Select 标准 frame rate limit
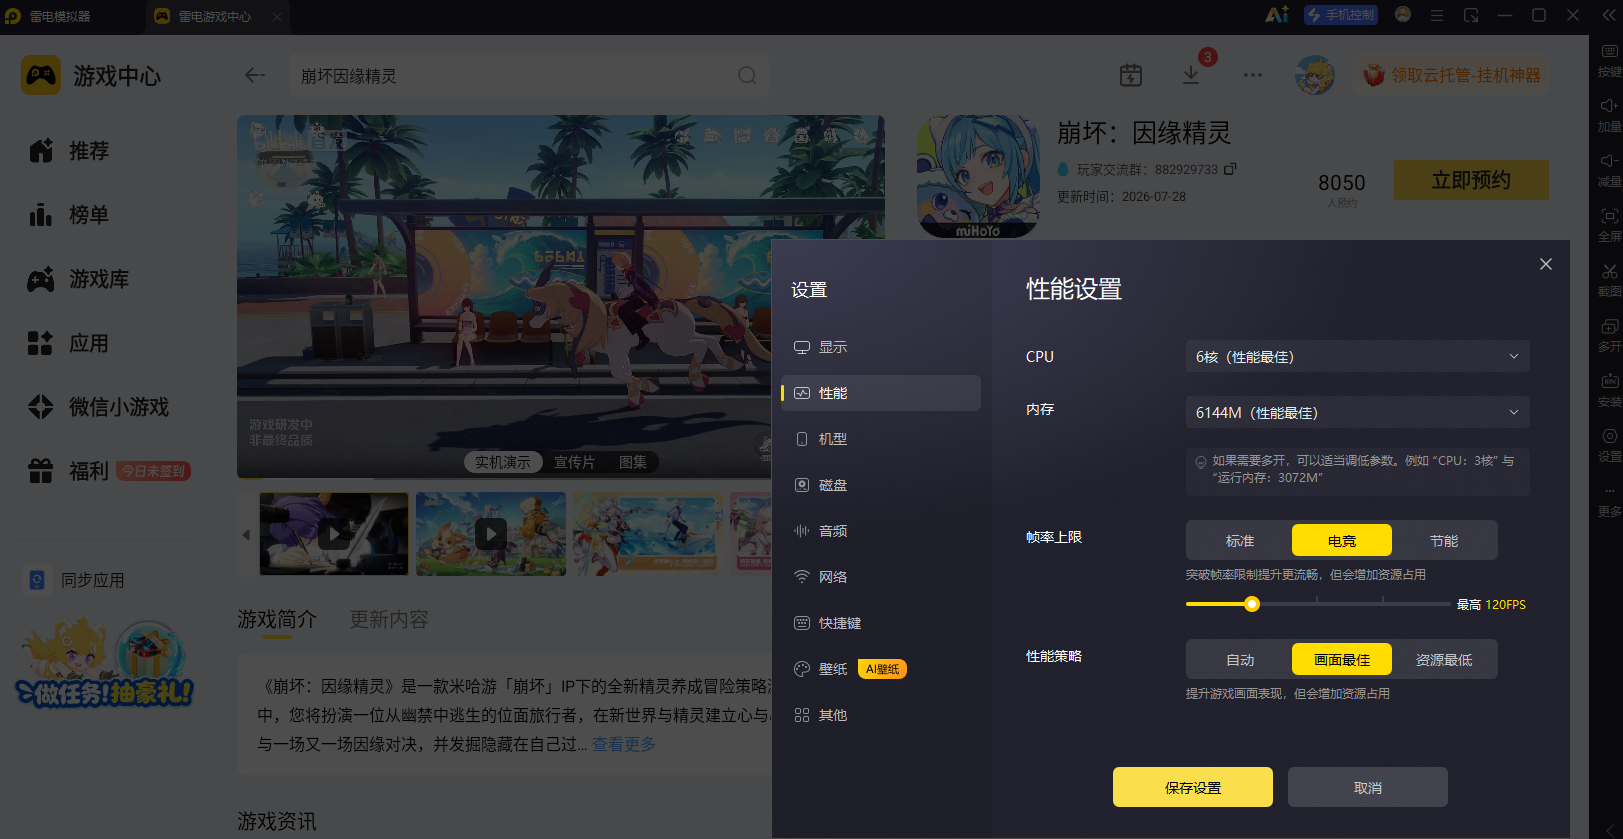 point(1240,541)
